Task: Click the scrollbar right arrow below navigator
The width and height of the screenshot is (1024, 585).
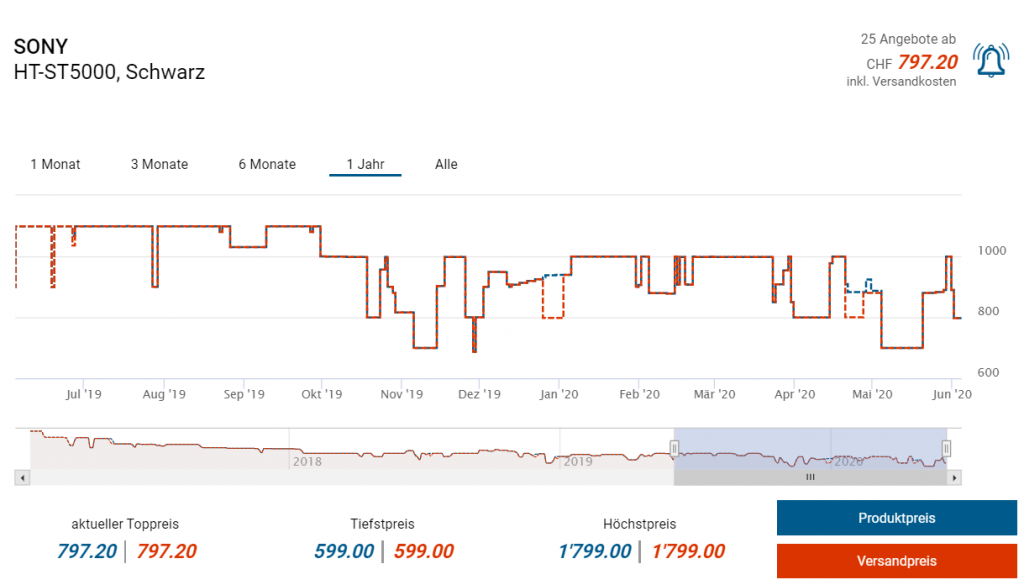Action: (955, 478)
